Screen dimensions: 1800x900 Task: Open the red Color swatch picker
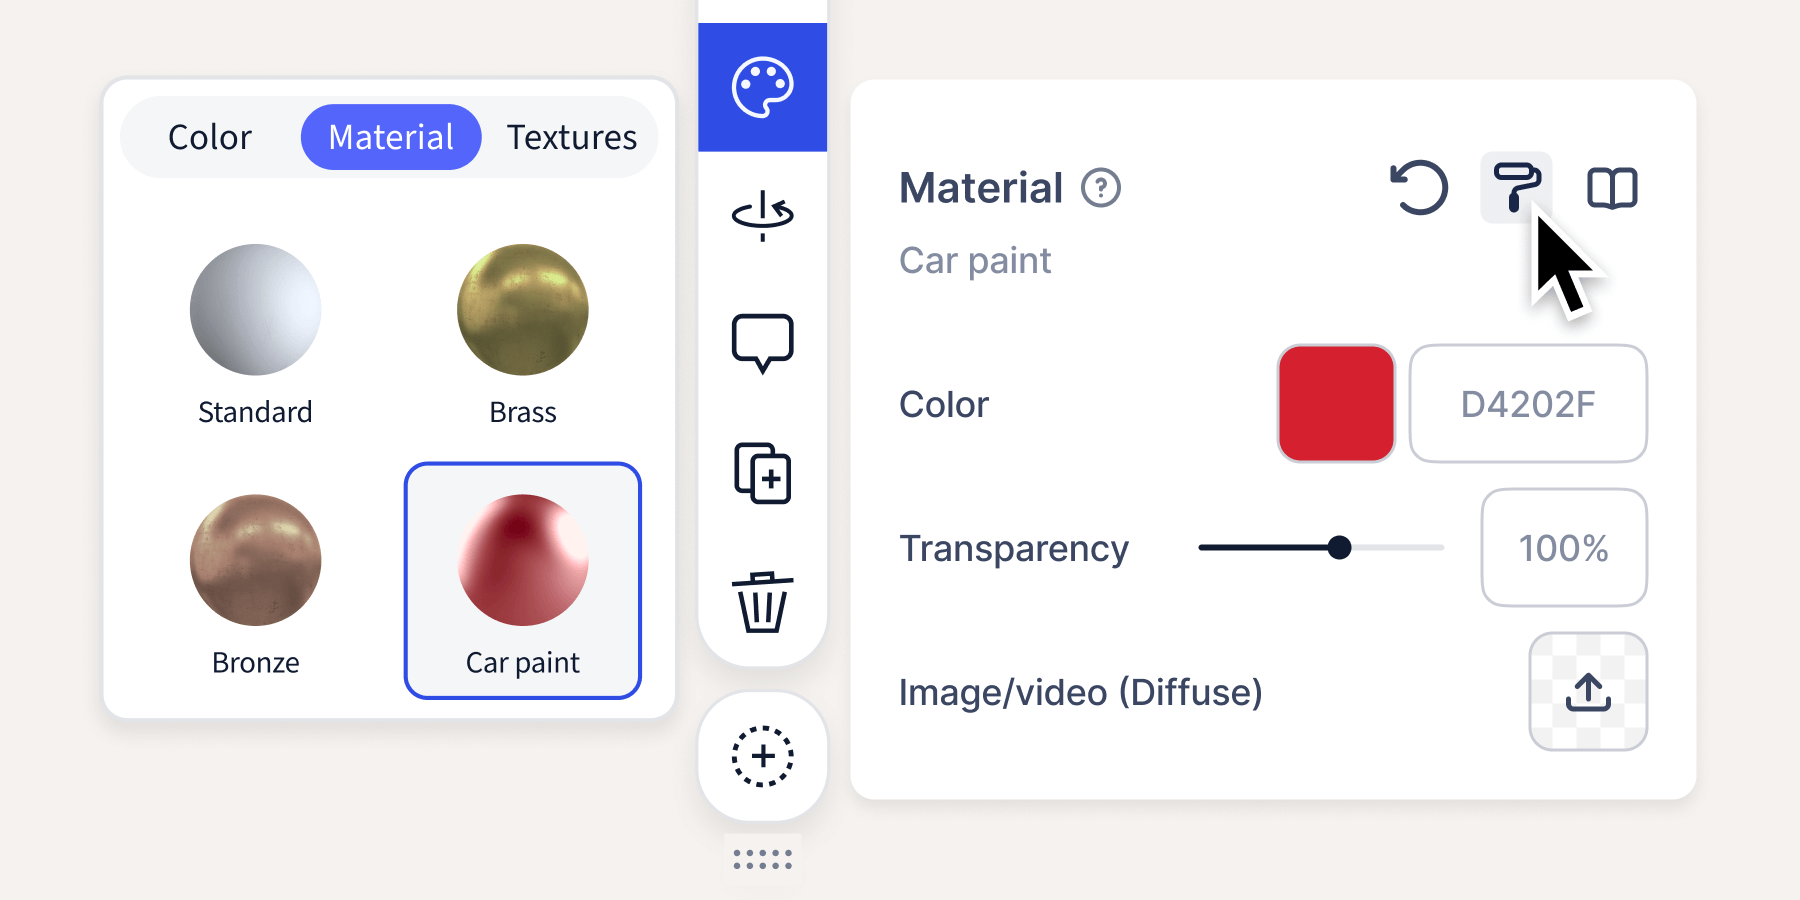[1335, 403]
